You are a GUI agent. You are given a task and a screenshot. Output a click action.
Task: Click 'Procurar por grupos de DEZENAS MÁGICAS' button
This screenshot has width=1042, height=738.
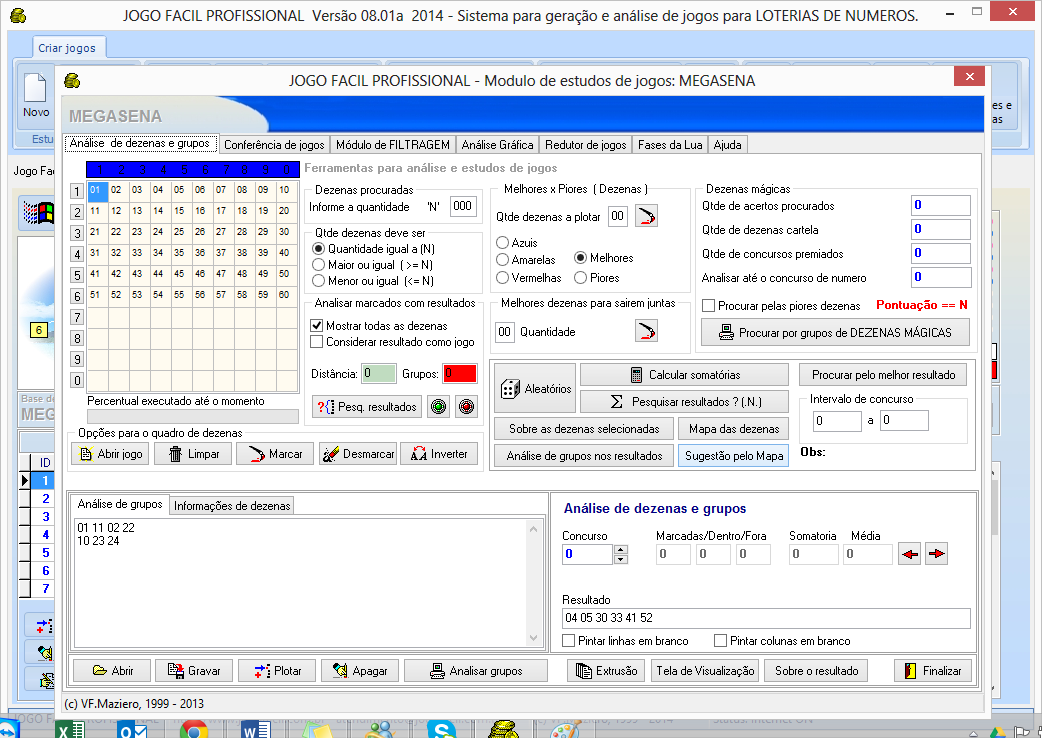(837, 333)
